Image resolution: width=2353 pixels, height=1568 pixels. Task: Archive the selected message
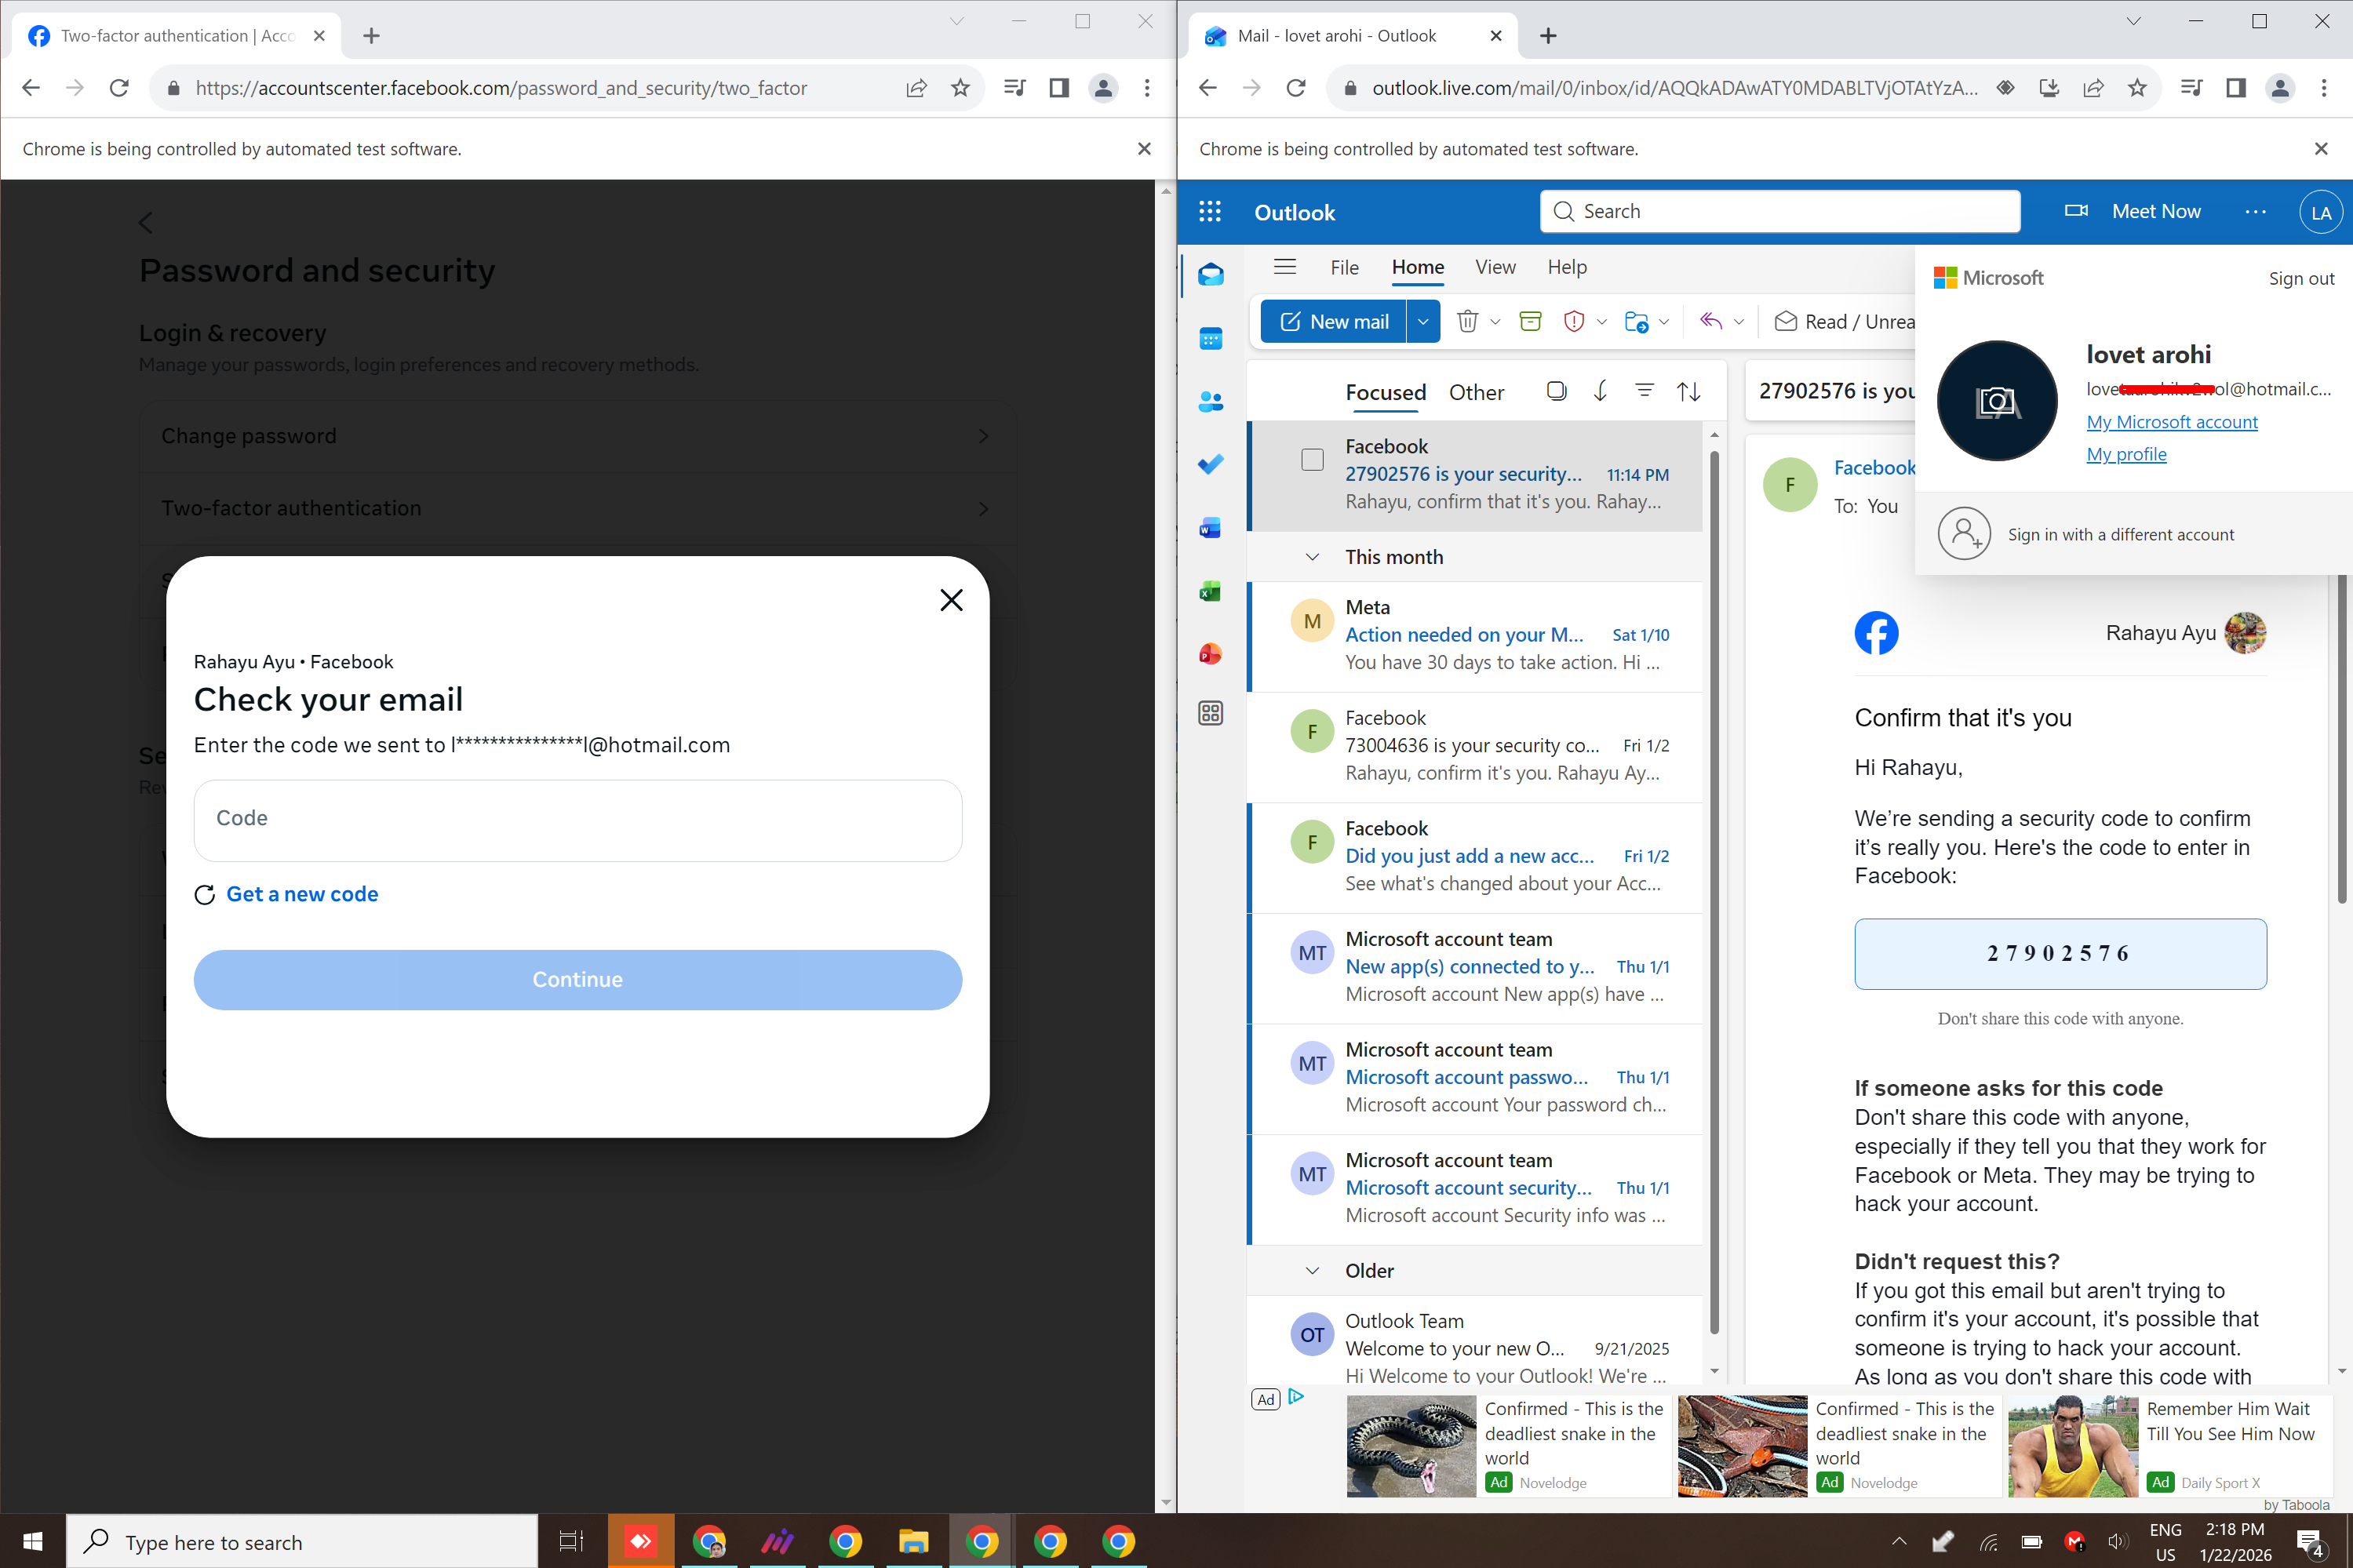pos(1530,321)
